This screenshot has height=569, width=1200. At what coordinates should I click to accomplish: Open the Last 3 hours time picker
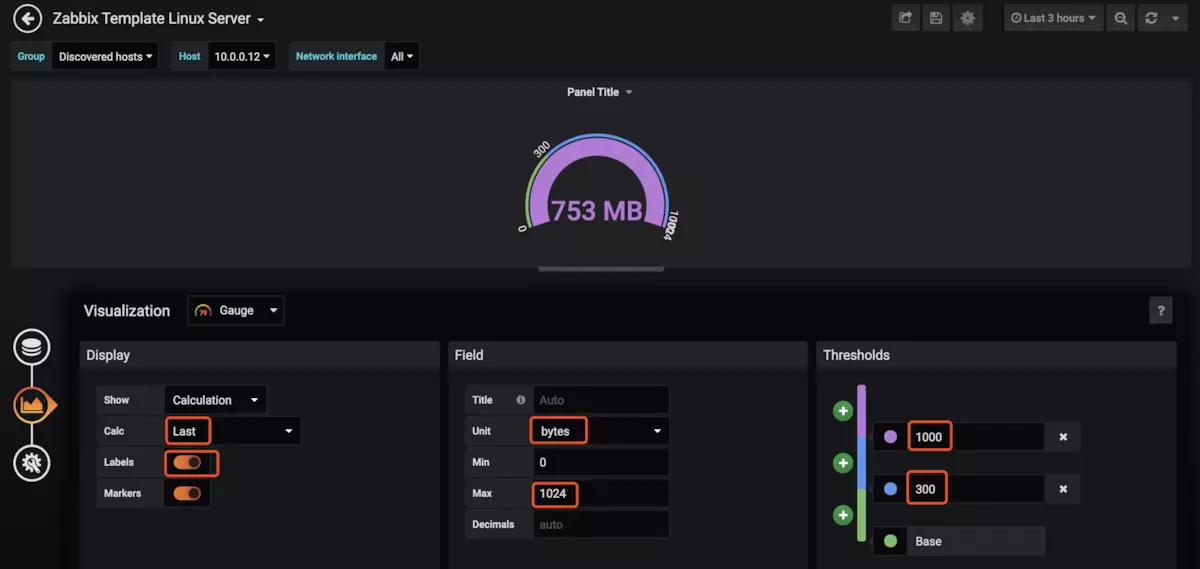pyautogui.click(x=1053, y=18)
